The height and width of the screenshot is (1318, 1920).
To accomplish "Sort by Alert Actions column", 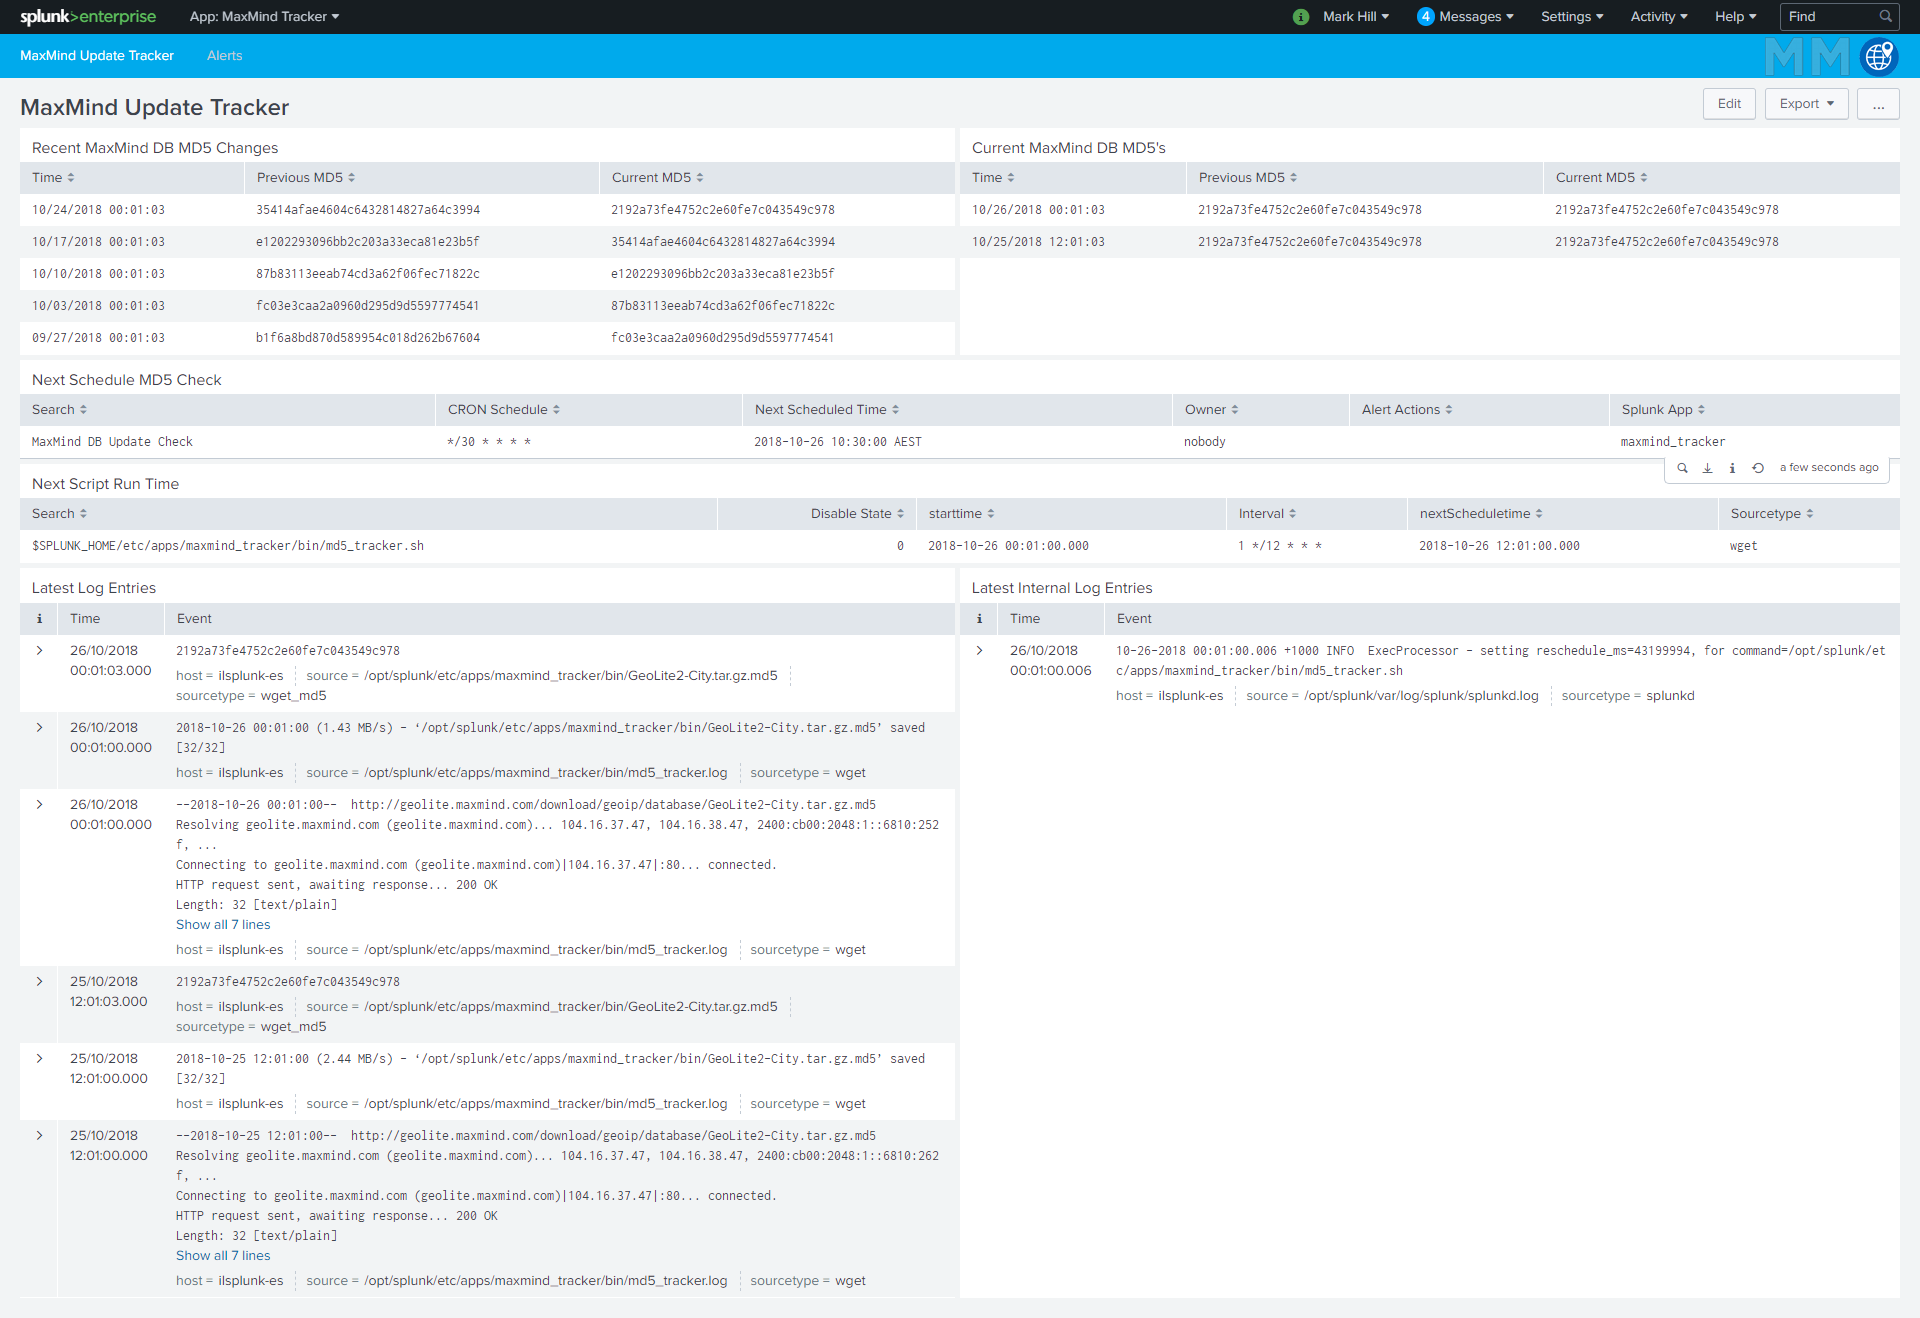I will point(1407,410).
